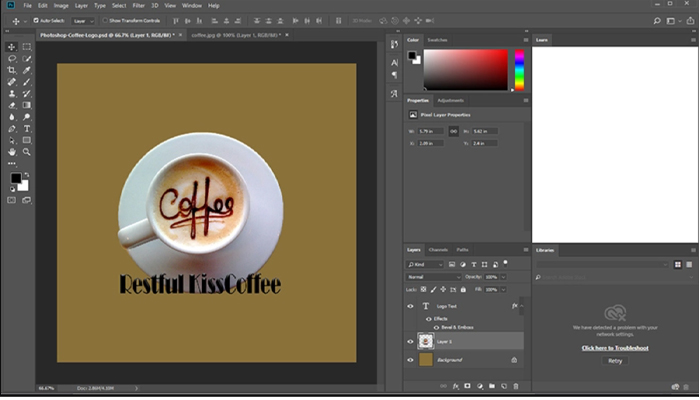Open the Opacity value dropdown
The height and width of the screenshot is (400, 700).
tap(503, 276)
